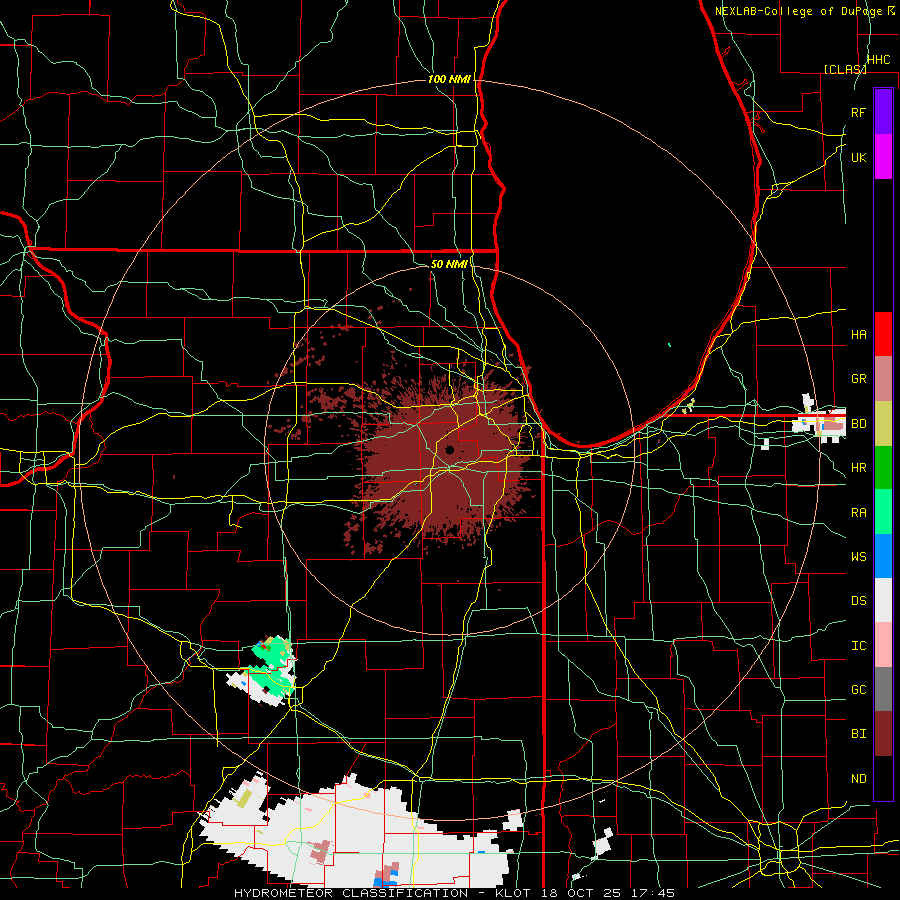Click the 50 NMI range ring label
This screenshot has width=900, height=900.
pos(449,264)
